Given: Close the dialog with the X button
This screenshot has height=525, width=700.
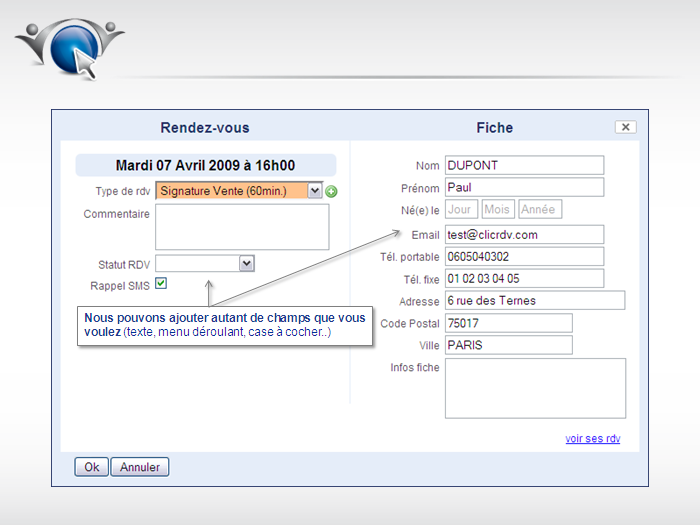Looking at the screenshot, I should pyautogui.click(x=625, y=127).
